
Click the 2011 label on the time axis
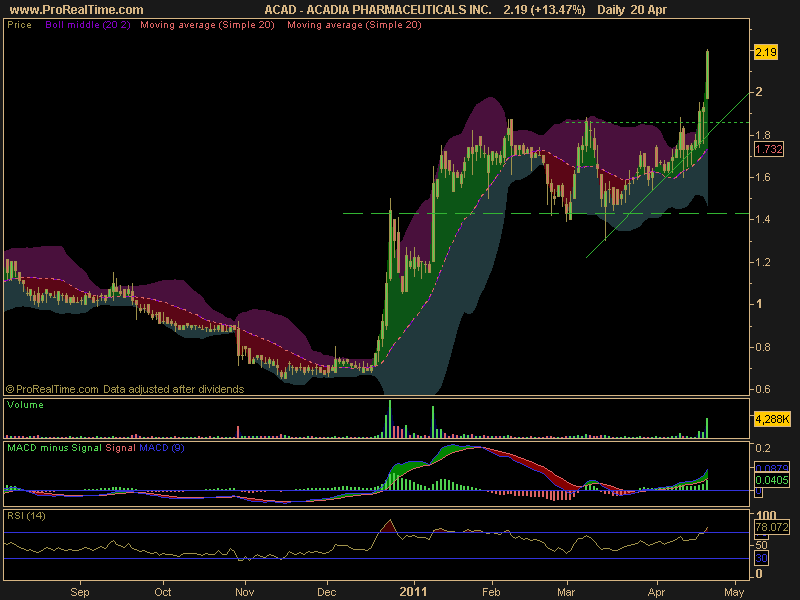[x=413, y=592]
